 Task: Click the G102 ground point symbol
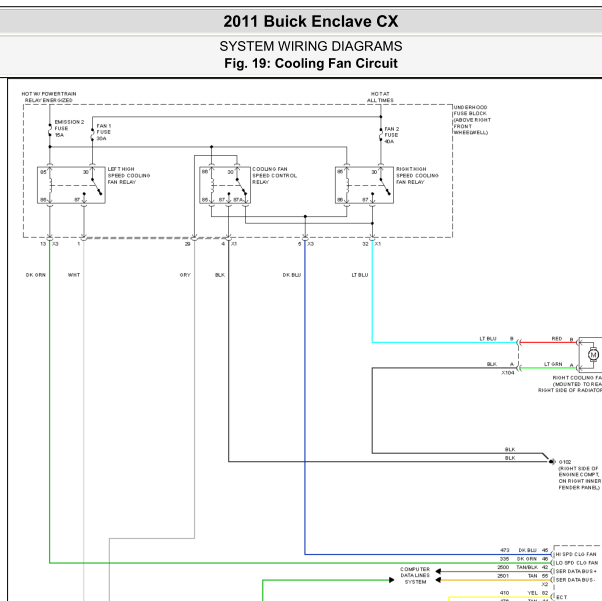[x=552, y=462]
